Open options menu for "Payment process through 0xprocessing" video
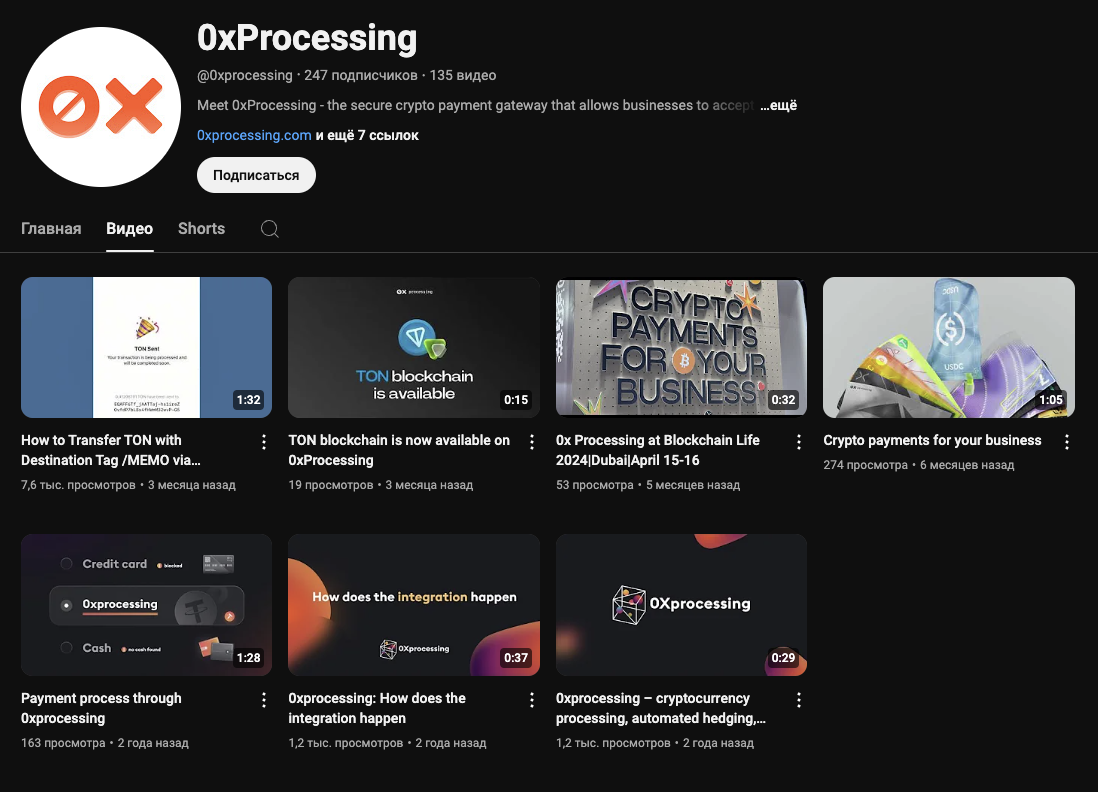 (x=263, y=700)
